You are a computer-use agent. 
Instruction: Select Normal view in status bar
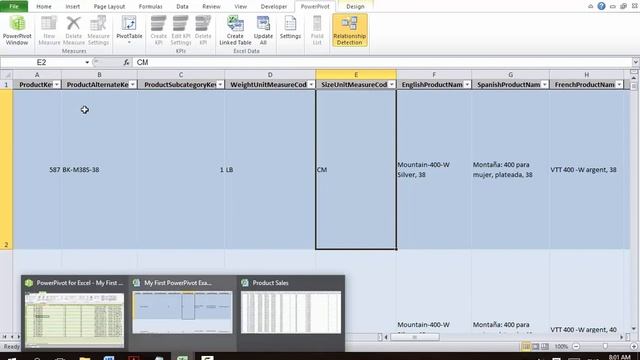click(526, 347)
